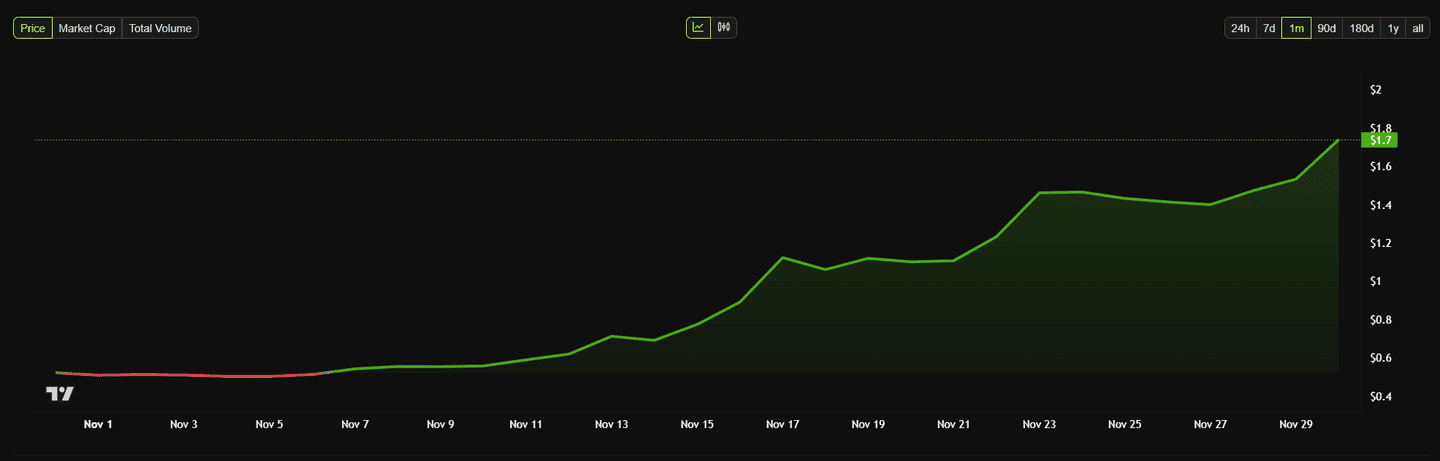Switch to line chart view icon
The height and width of the screenshot is (461, 1440).
(698, 28)
